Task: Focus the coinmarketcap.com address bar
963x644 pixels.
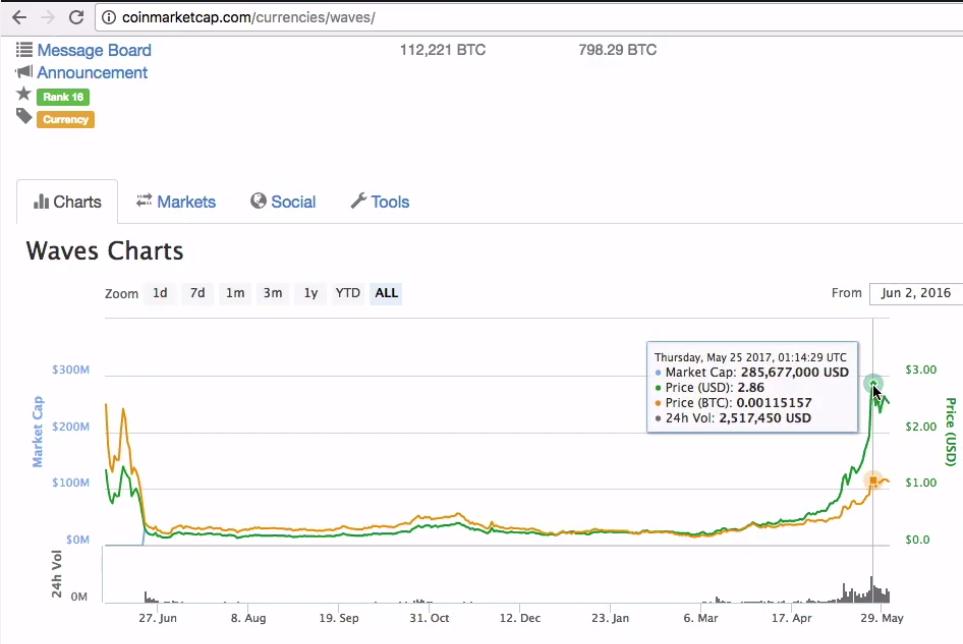Action: (x=528, y=17)
